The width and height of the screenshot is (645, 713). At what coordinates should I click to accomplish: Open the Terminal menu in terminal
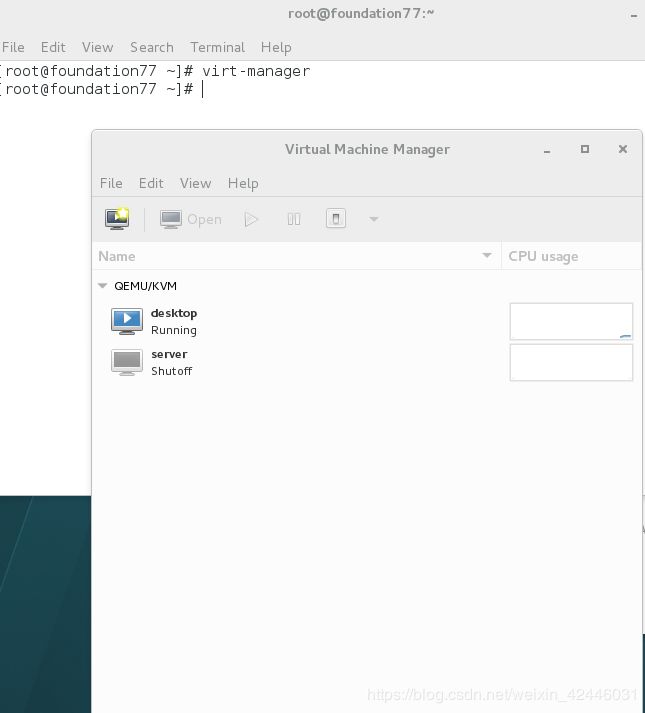217,47
